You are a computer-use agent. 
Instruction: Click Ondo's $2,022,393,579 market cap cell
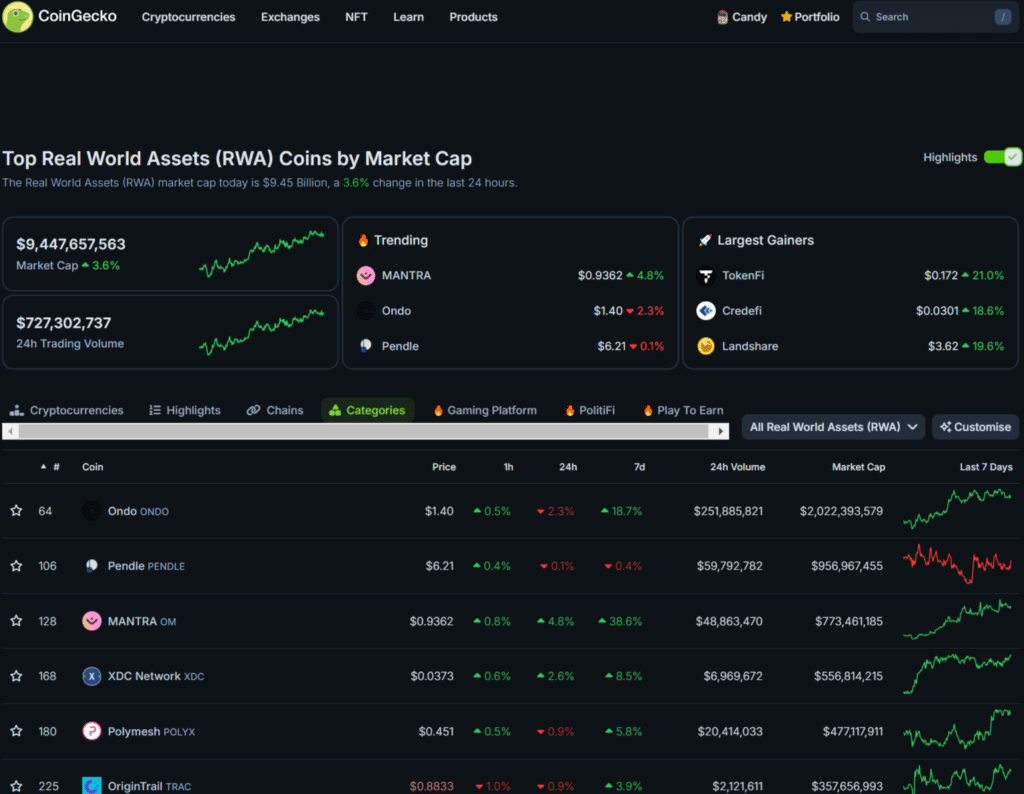[x=841, y=511]
